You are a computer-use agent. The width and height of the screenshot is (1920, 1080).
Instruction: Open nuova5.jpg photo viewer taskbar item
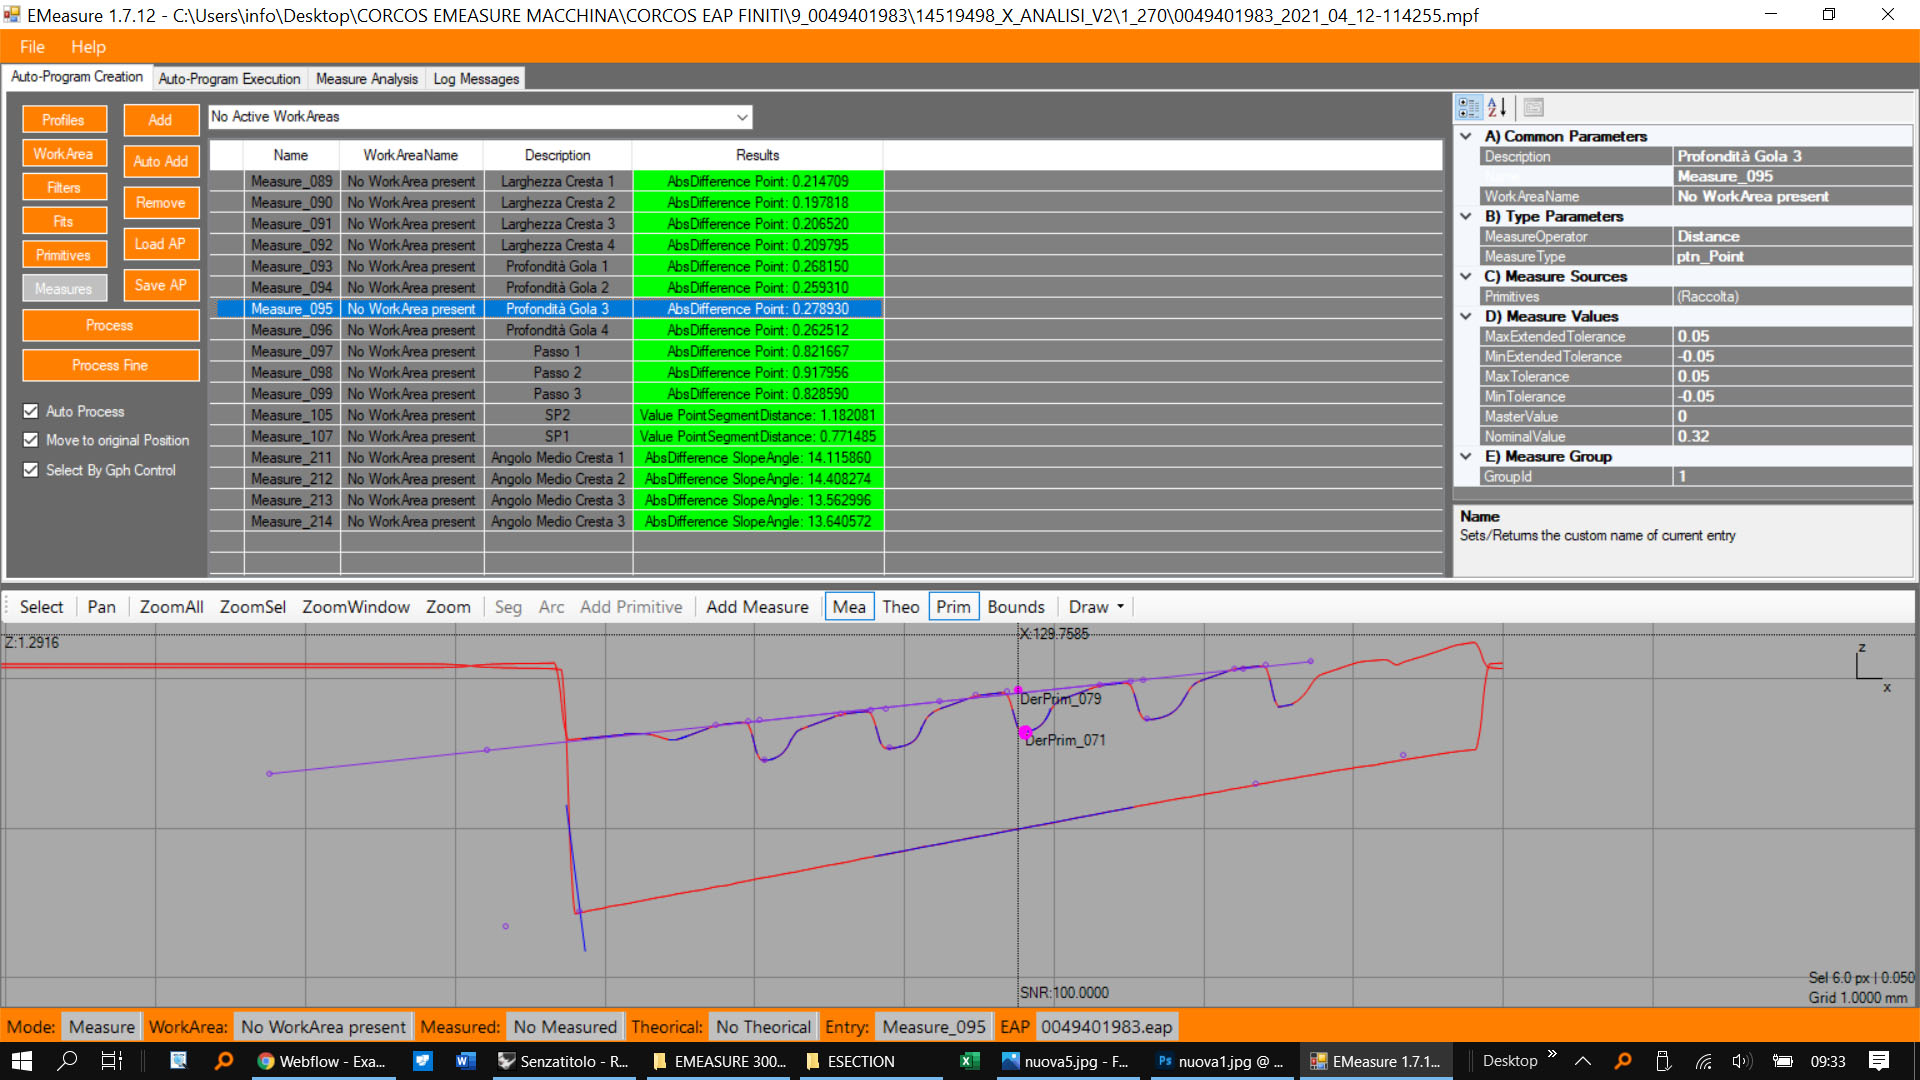(x=1066, y=1061)
